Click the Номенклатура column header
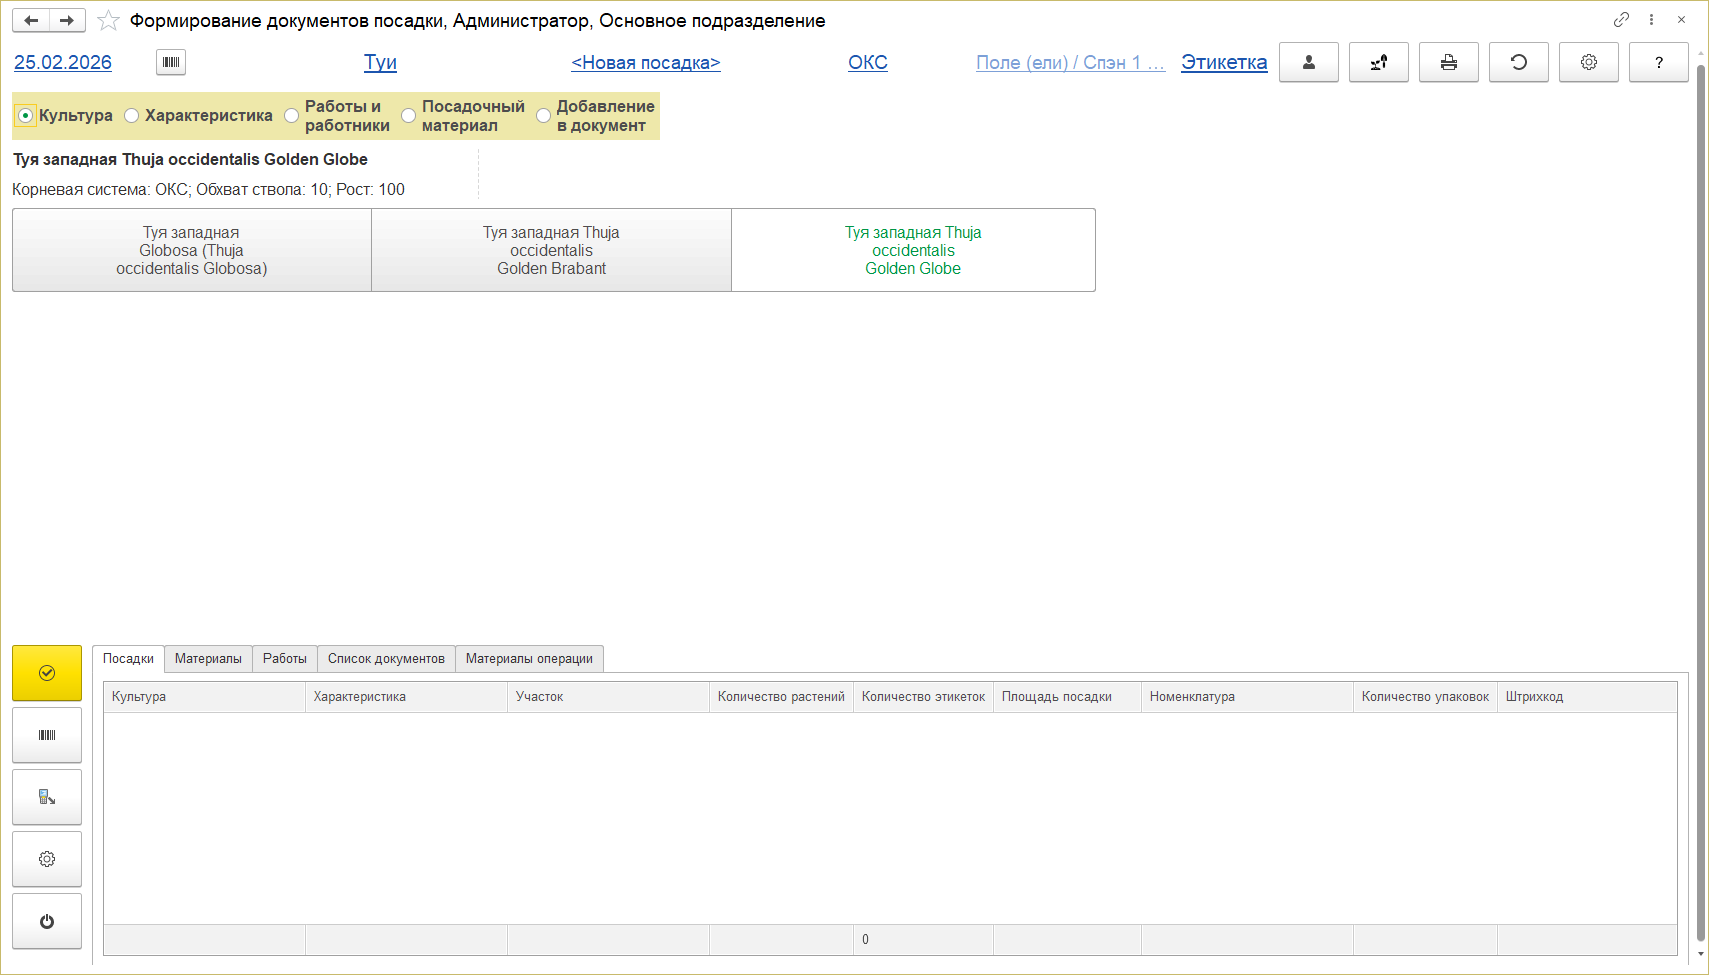Image resolution: width=1709 pixels, height=975 pixels. [x=1247, y=697]
